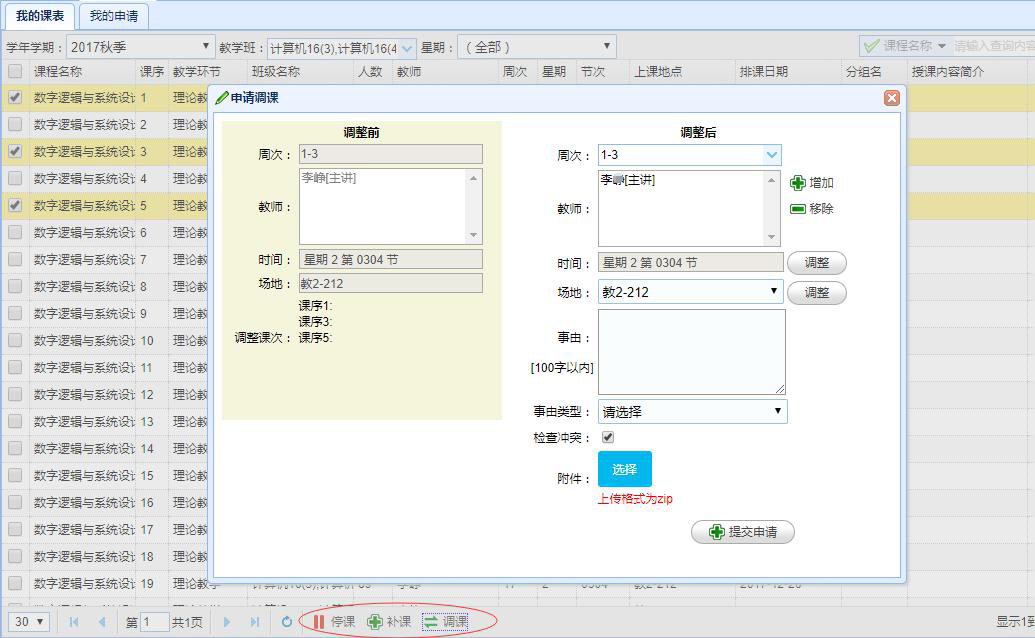Check the row for 课序 2
Image resolution: width=1035 pixels, height=638 pixels.
(15, 125)
